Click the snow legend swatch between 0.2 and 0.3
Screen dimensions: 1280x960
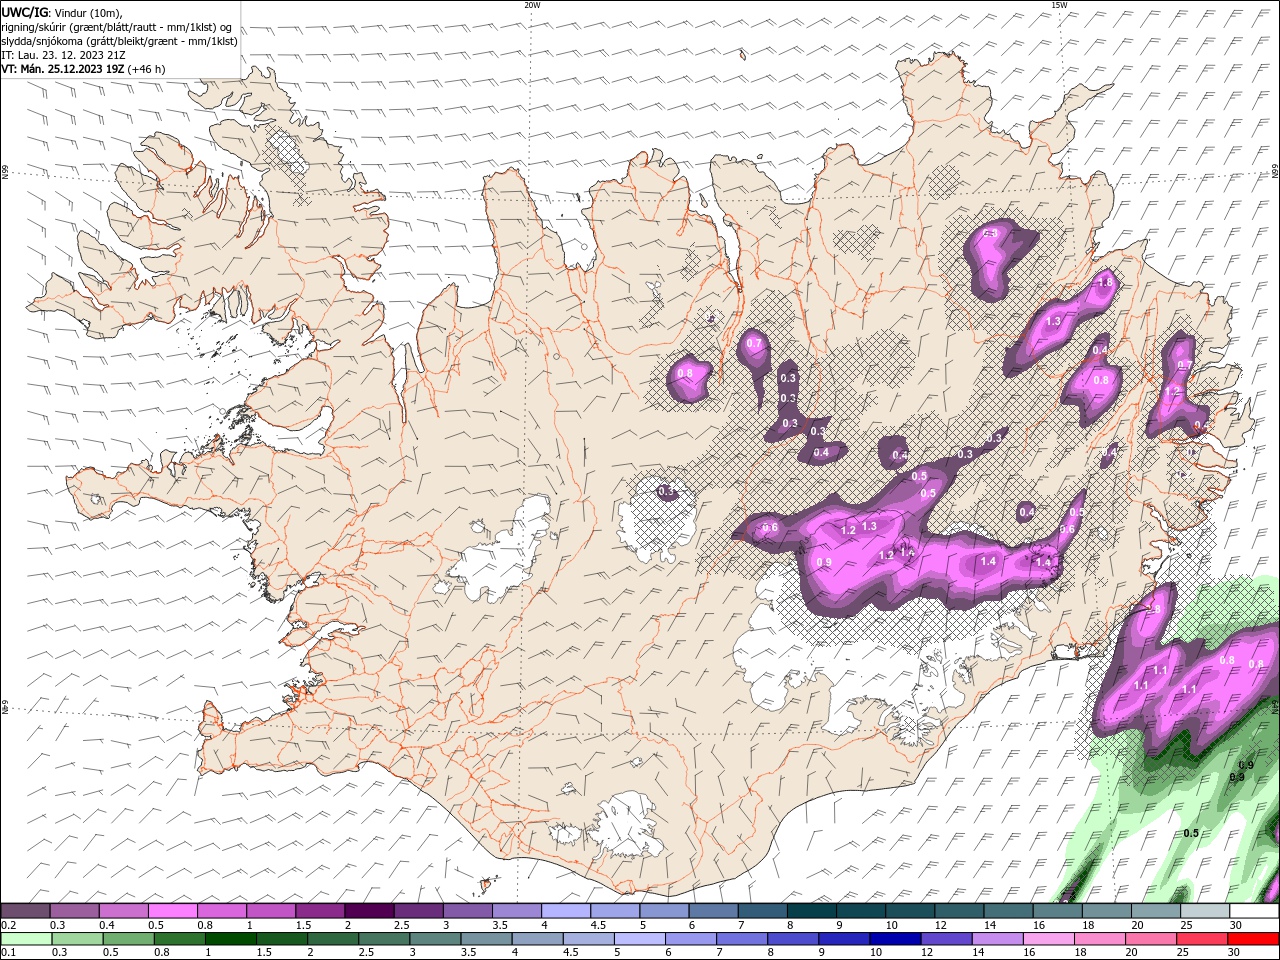(x=25, y=911)
